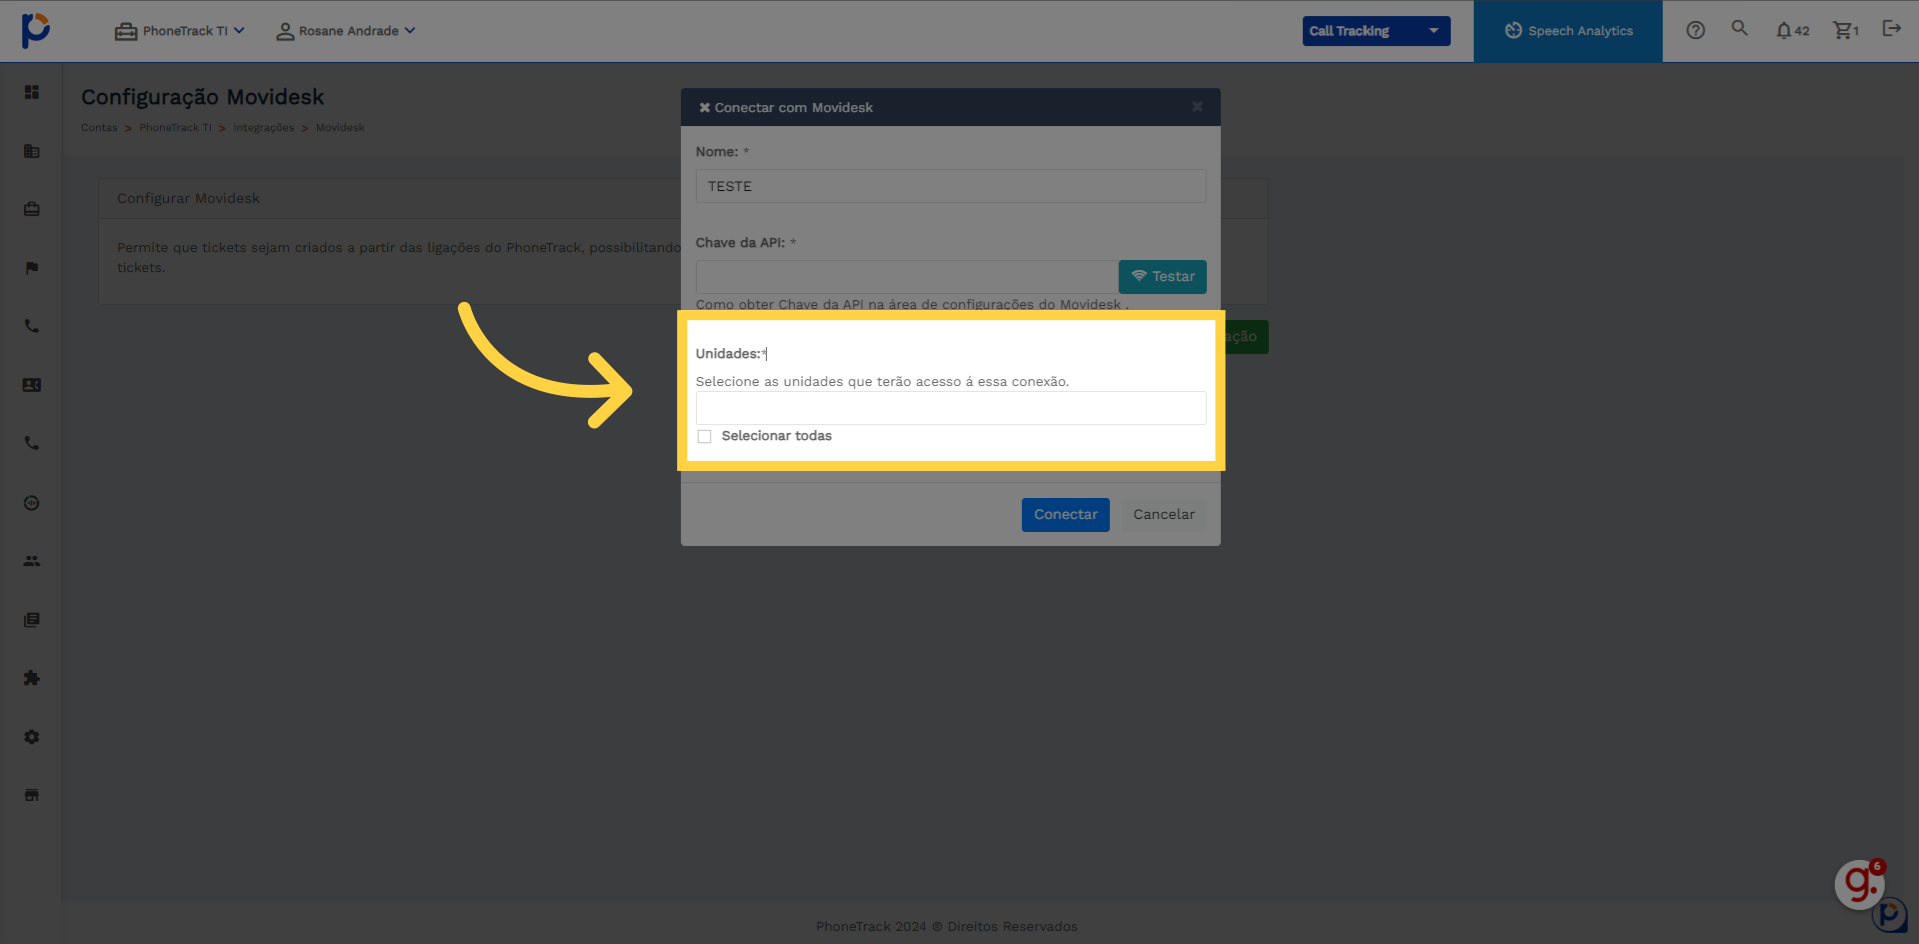Click the Cancelar button
This screenshot has height=944, width=1919.
[x=1163, y=515]
